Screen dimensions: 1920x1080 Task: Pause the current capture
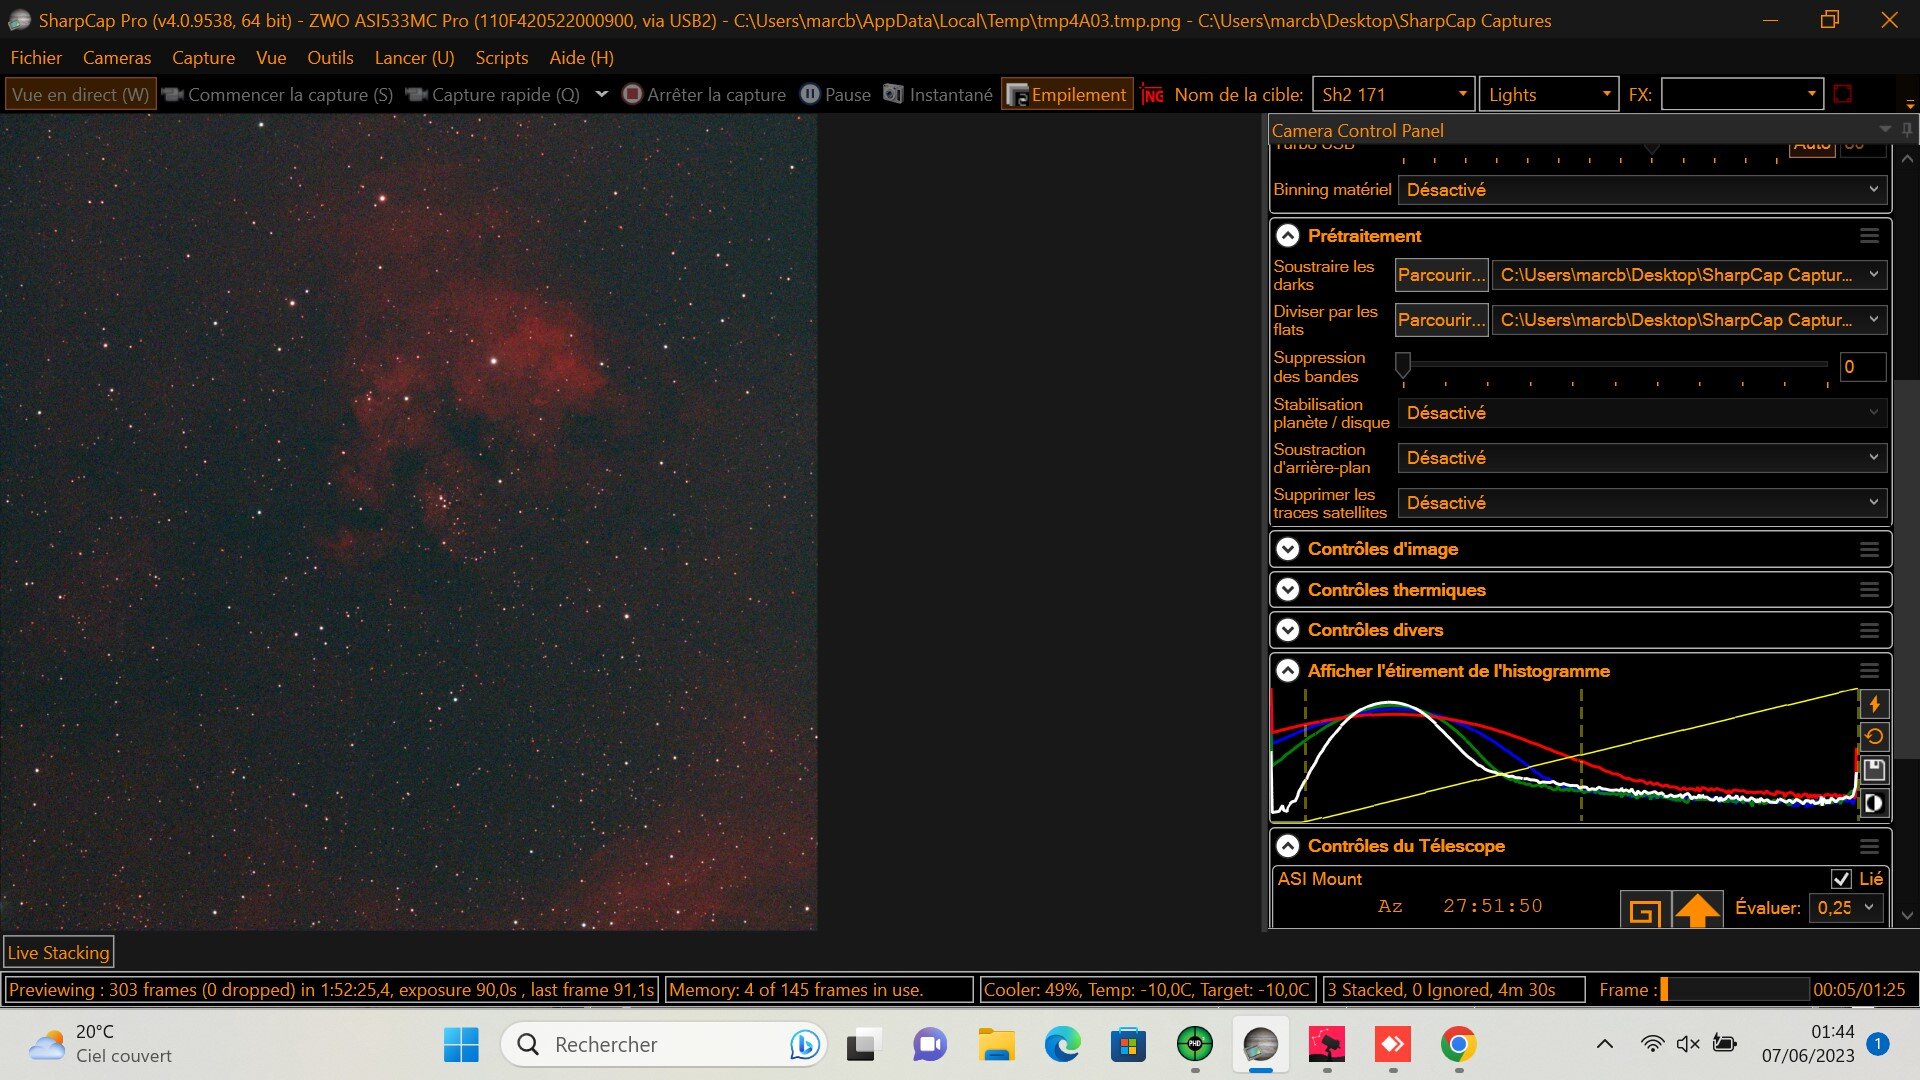[x=836, y=95]
